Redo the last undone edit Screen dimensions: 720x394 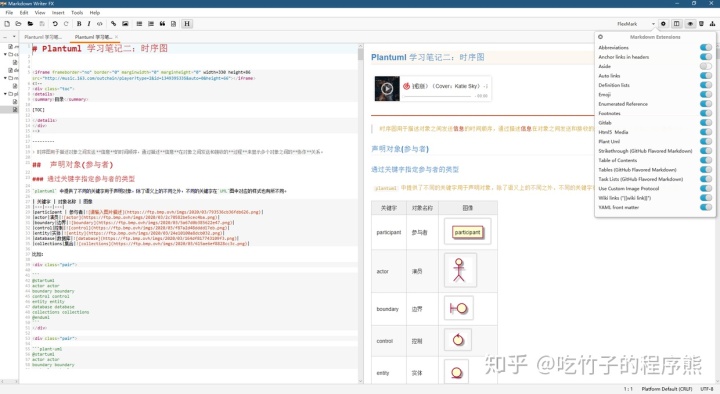[x=66, y=24]
